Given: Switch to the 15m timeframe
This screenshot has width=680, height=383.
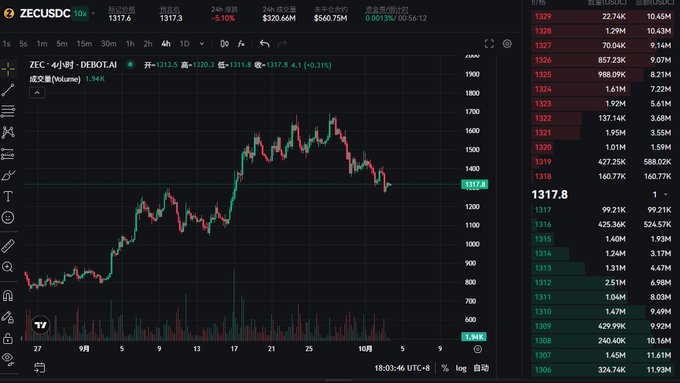Looking at the screenshot, I should [x=84, y=44].
